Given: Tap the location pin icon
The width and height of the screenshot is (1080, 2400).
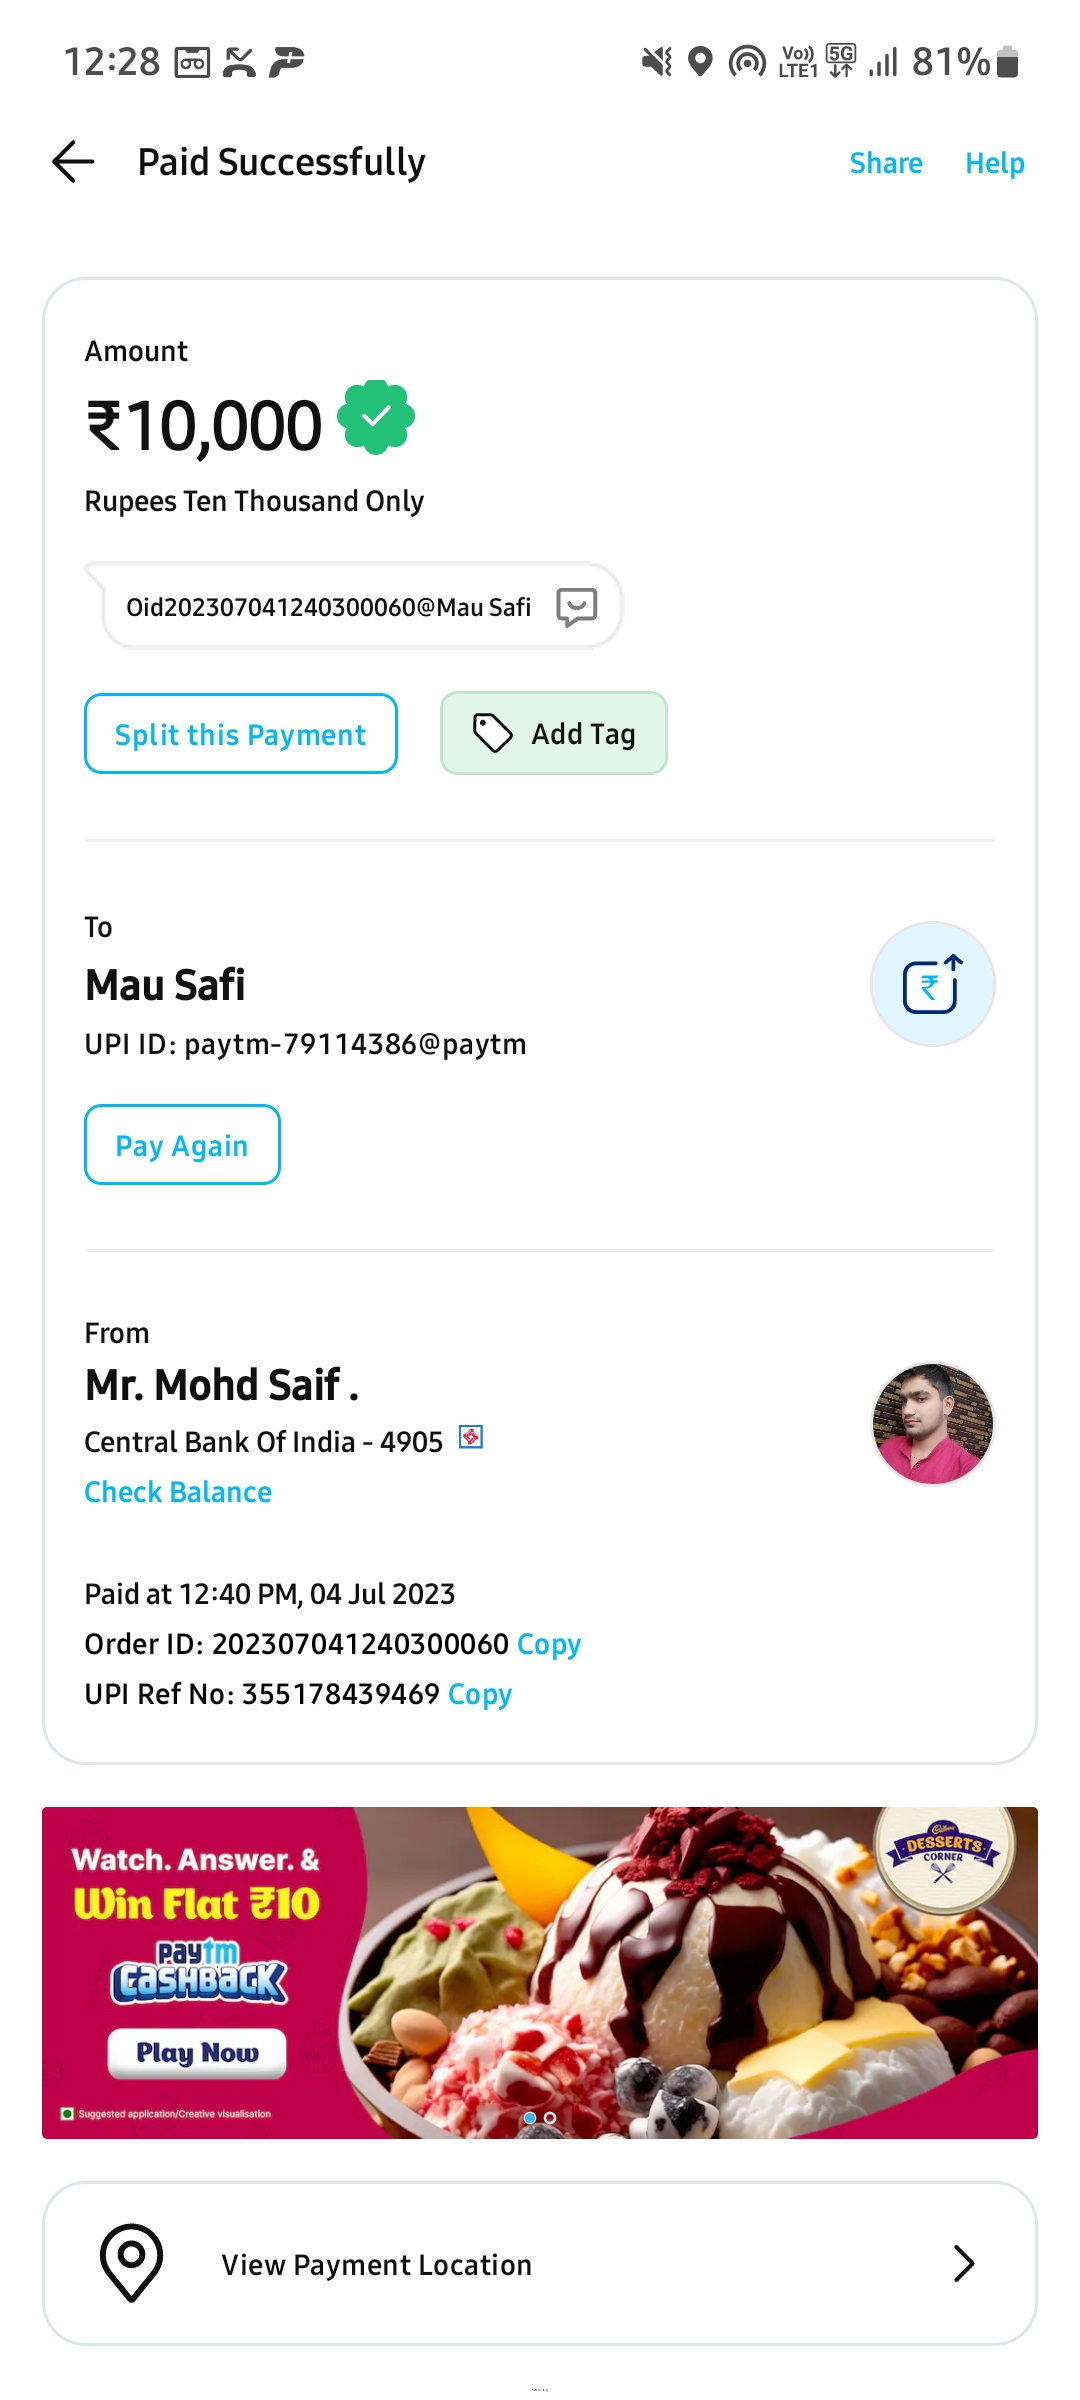Looking at the screenshot, I should click(131, 2262).
